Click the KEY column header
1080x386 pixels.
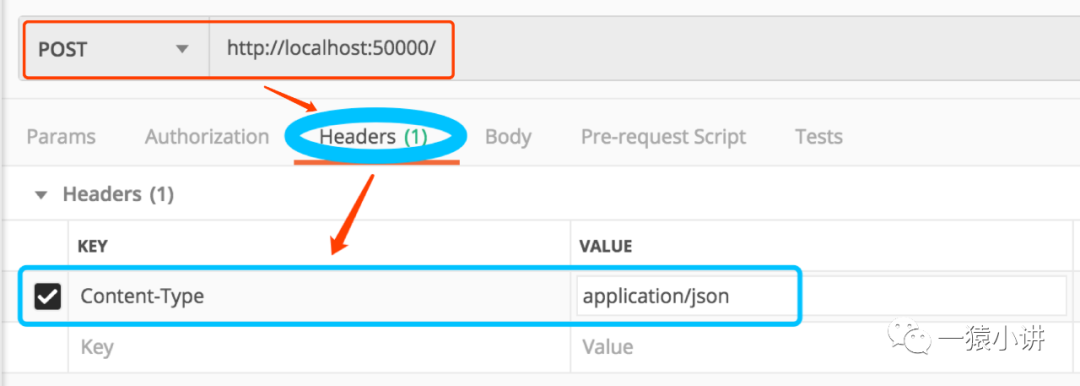[x=93, y=246]
